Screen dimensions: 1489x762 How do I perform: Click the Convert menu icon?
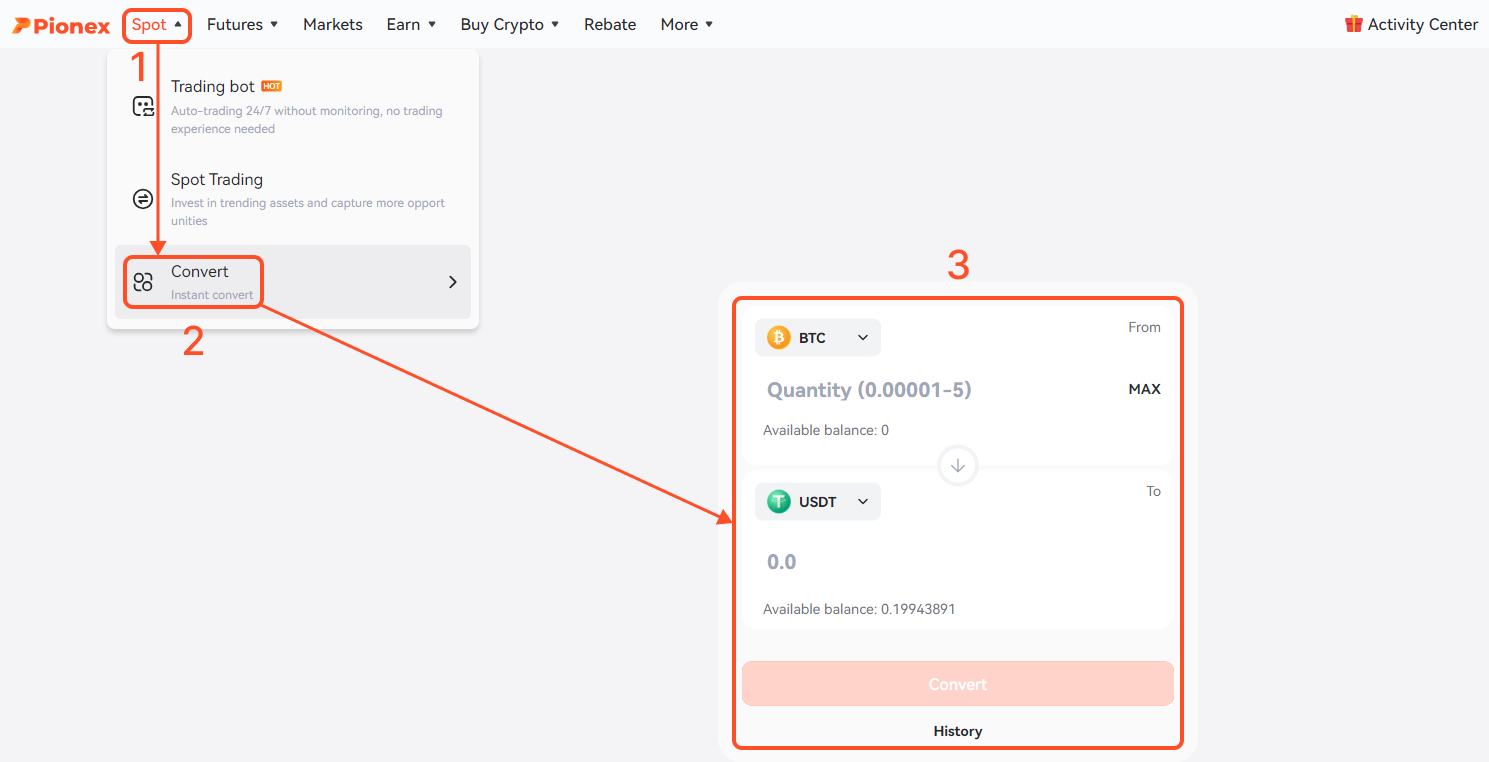coord(143,282)
